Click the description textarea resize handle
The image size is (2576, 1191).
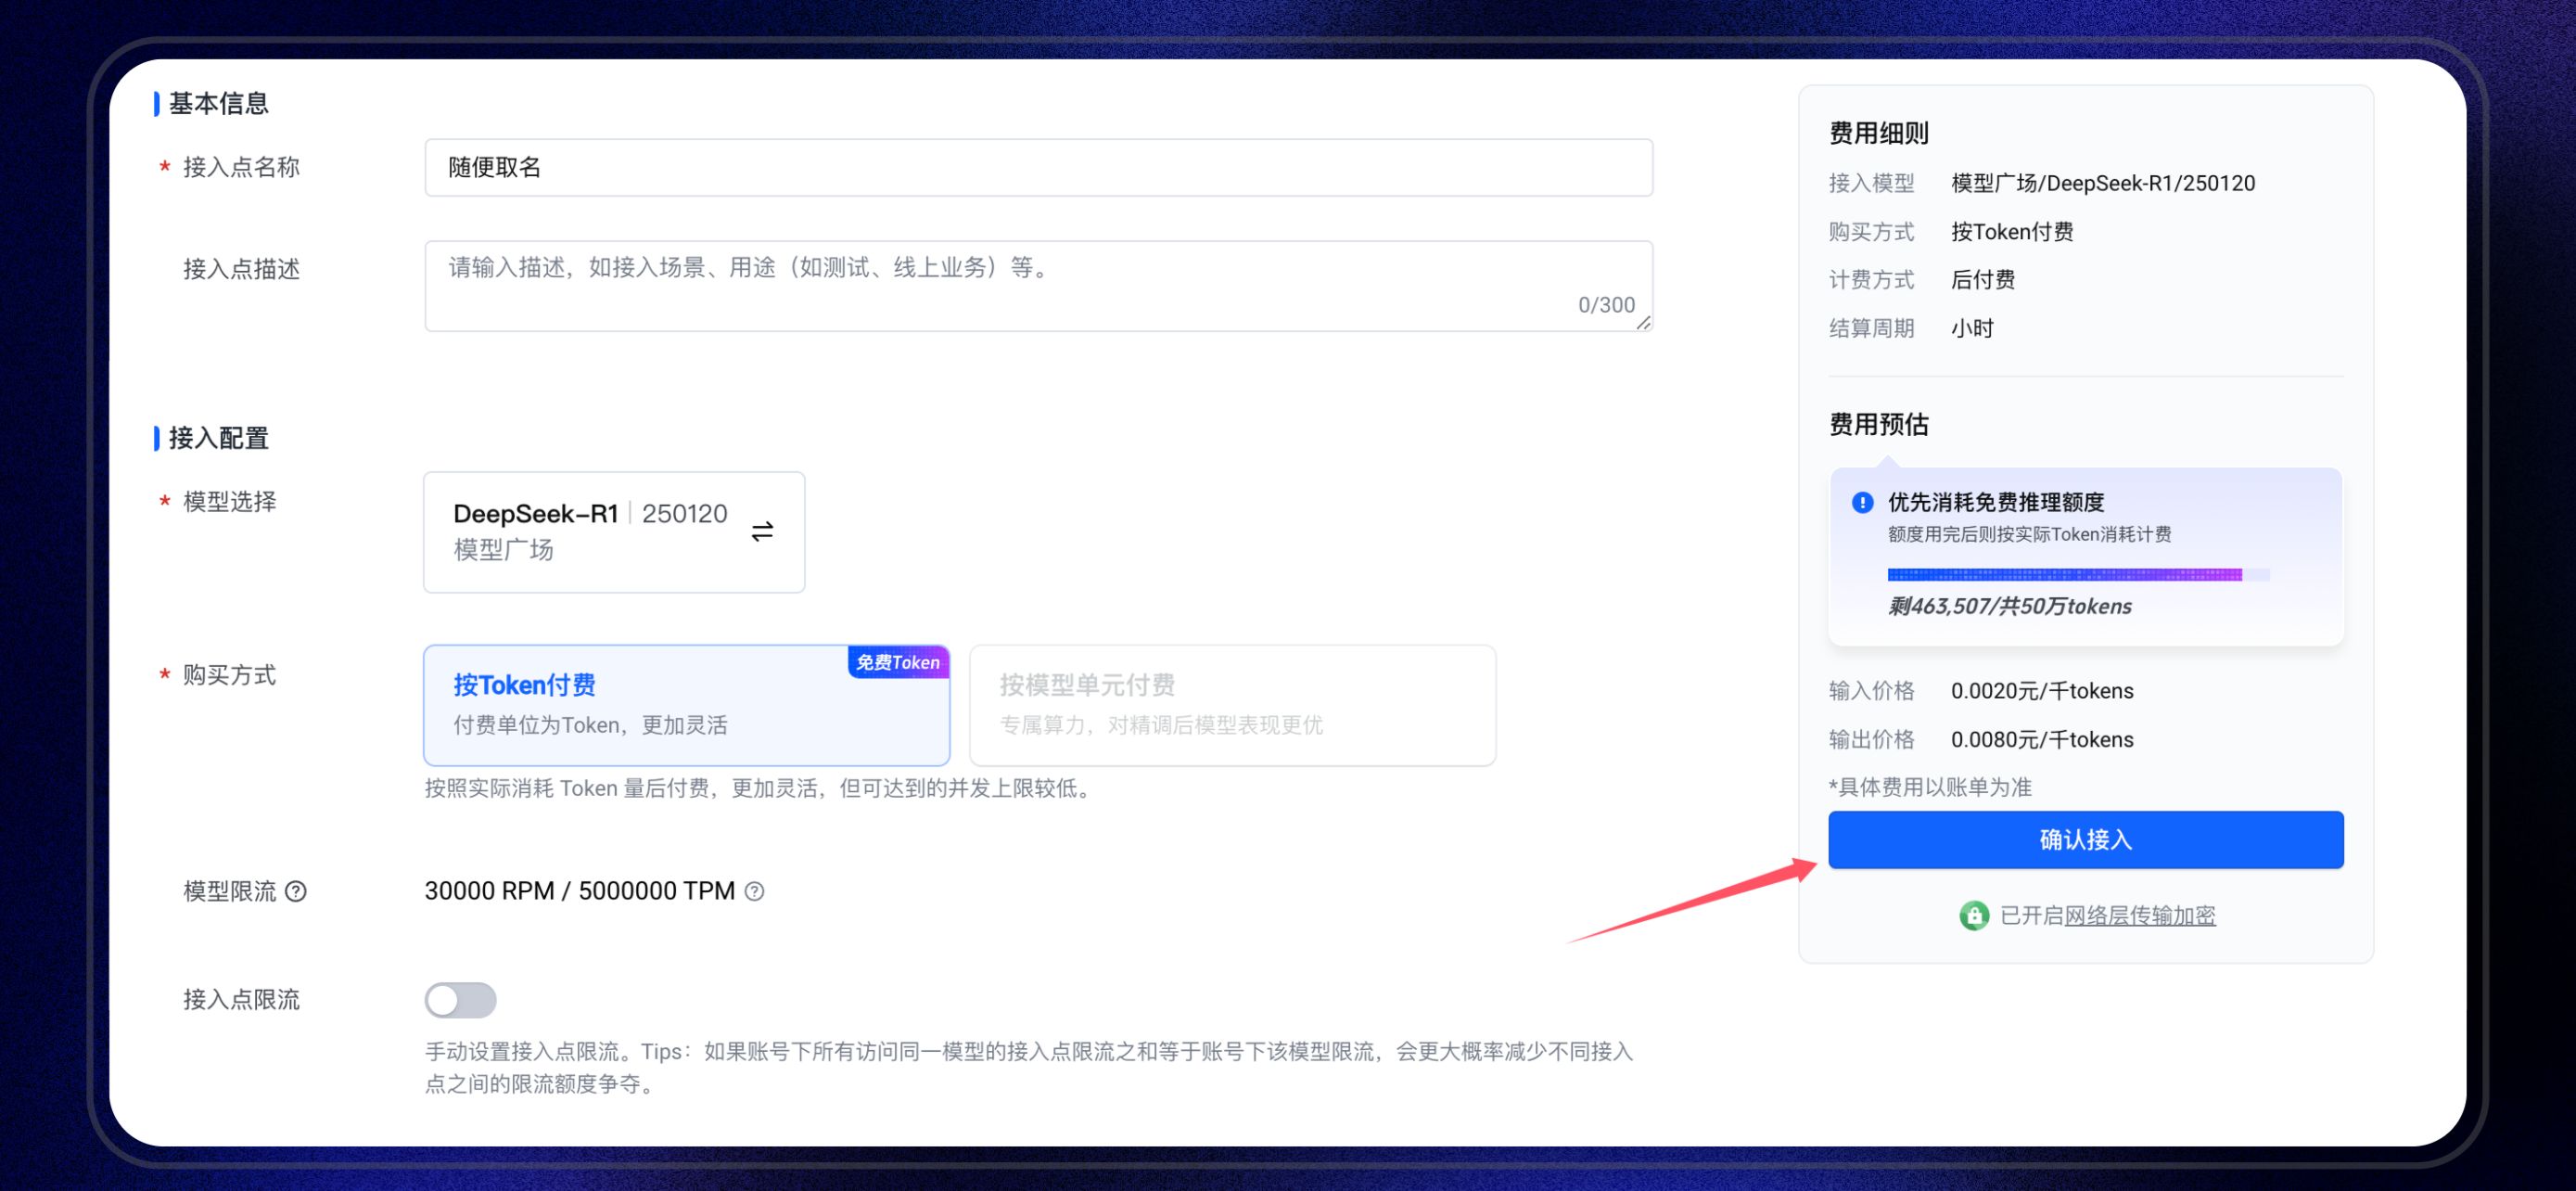click(1643, 322)
